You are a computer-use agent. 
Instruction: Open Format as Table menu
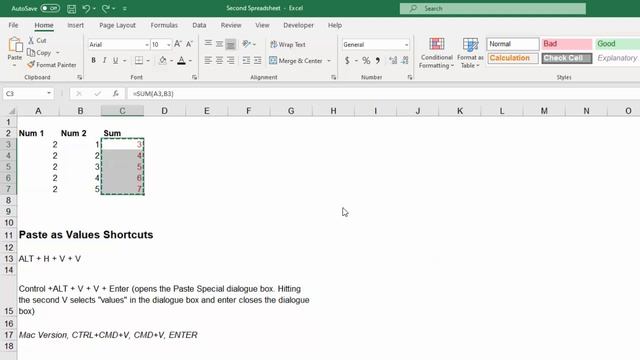click(x=470, y=53)
